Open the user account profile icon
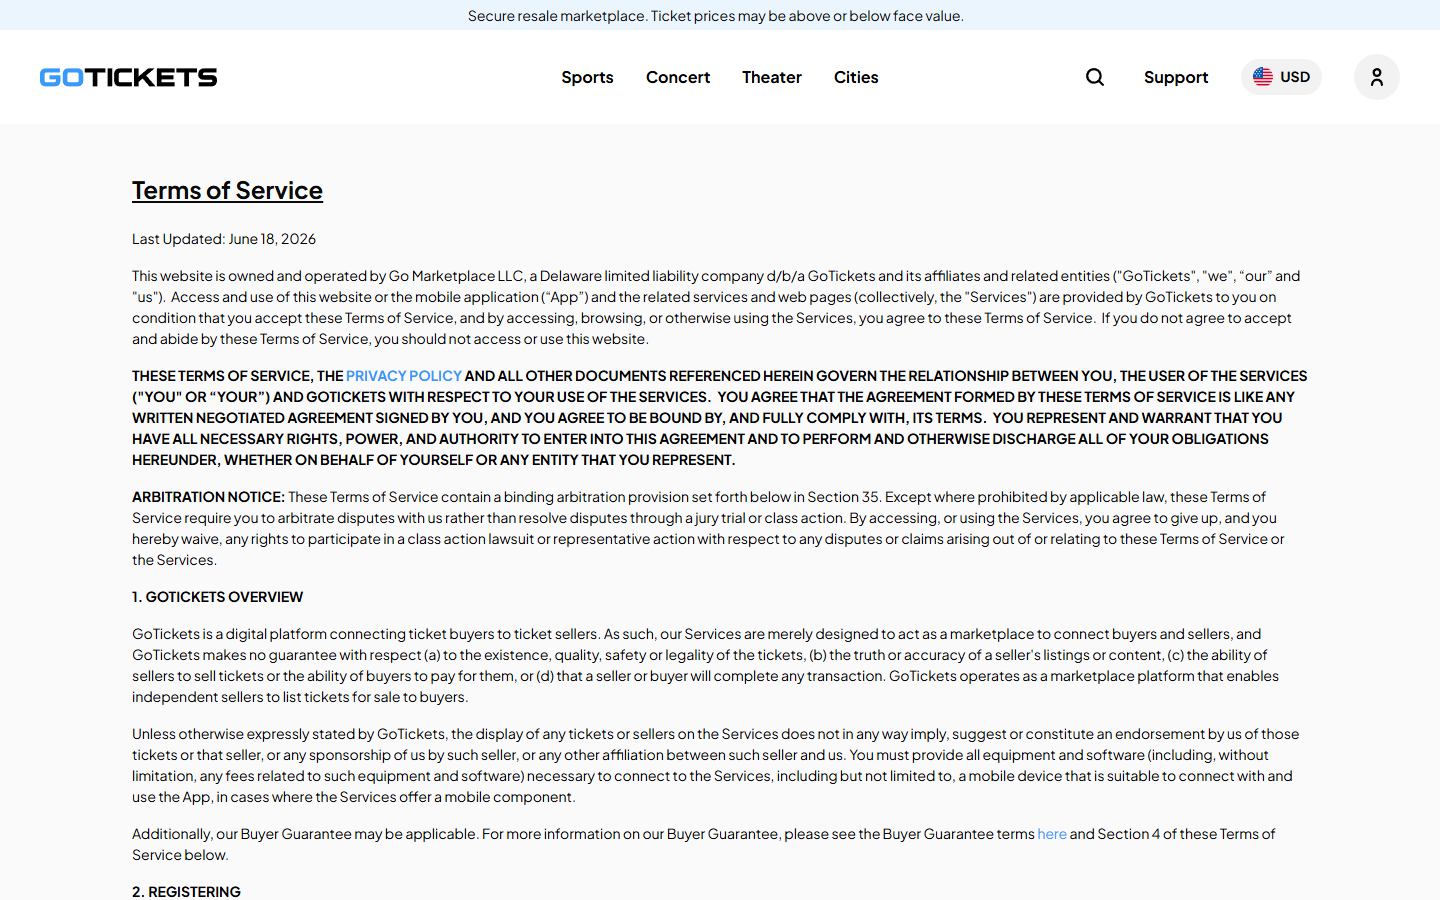Image resolution: width=1440 pixels, height=900 pixels. pos(1377,77)
